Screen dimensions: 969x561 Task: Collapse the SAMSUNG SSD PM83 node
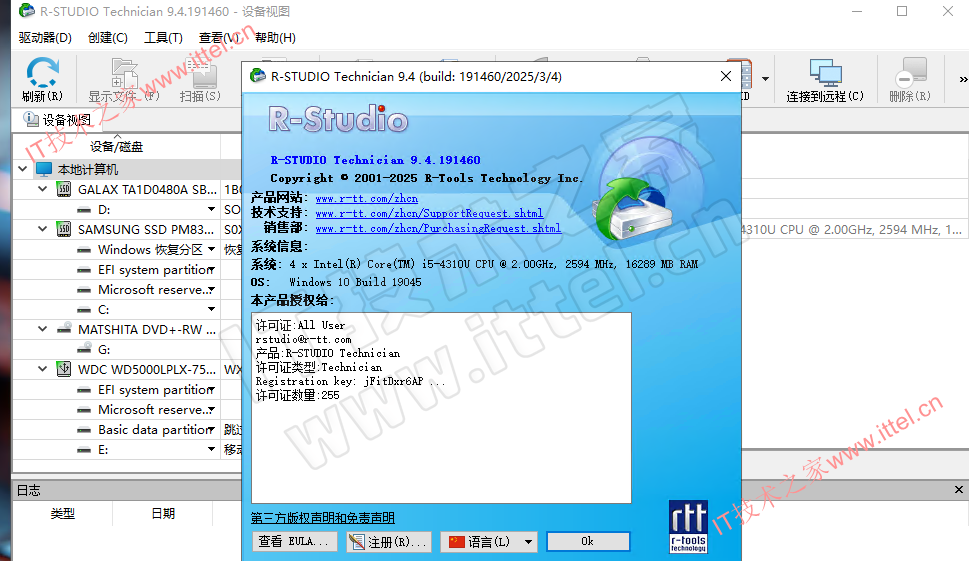pyautogui.click(x=42, y=229)
